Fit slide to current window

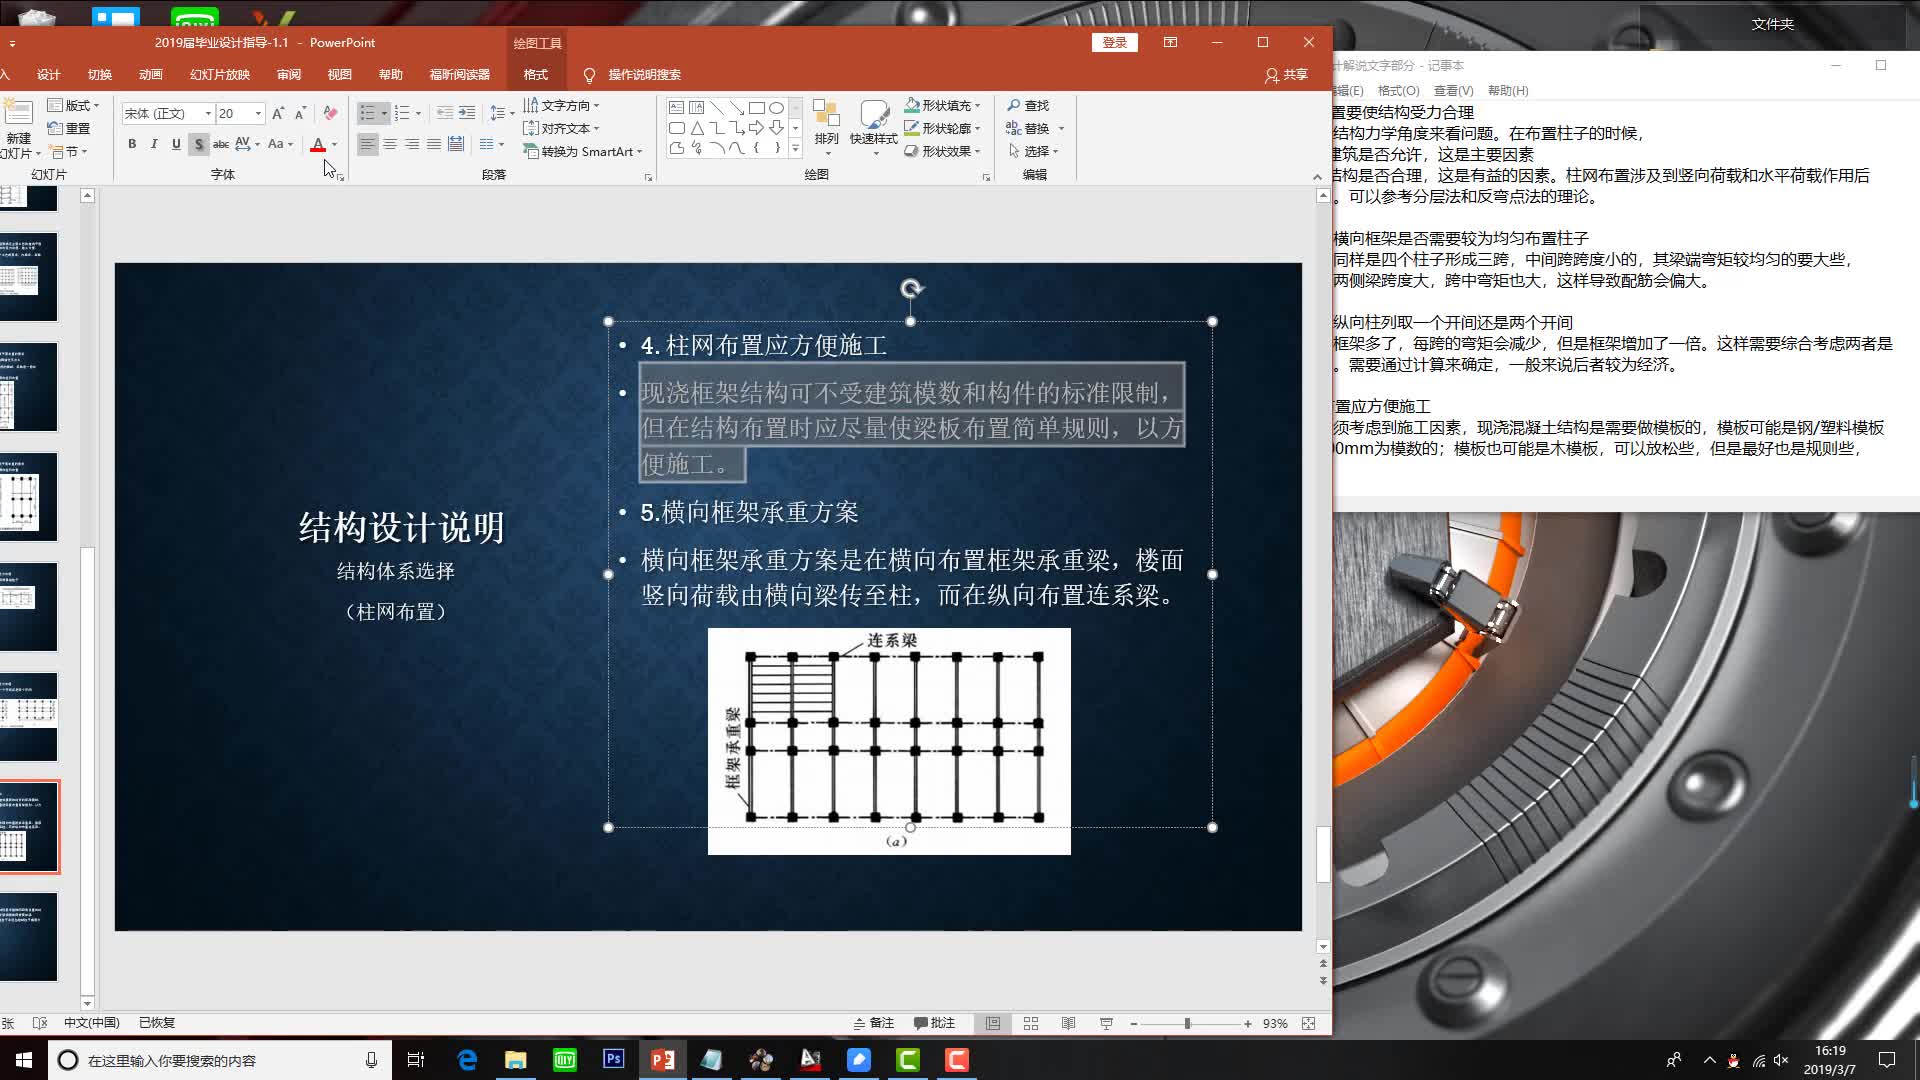[1309, 1023]
